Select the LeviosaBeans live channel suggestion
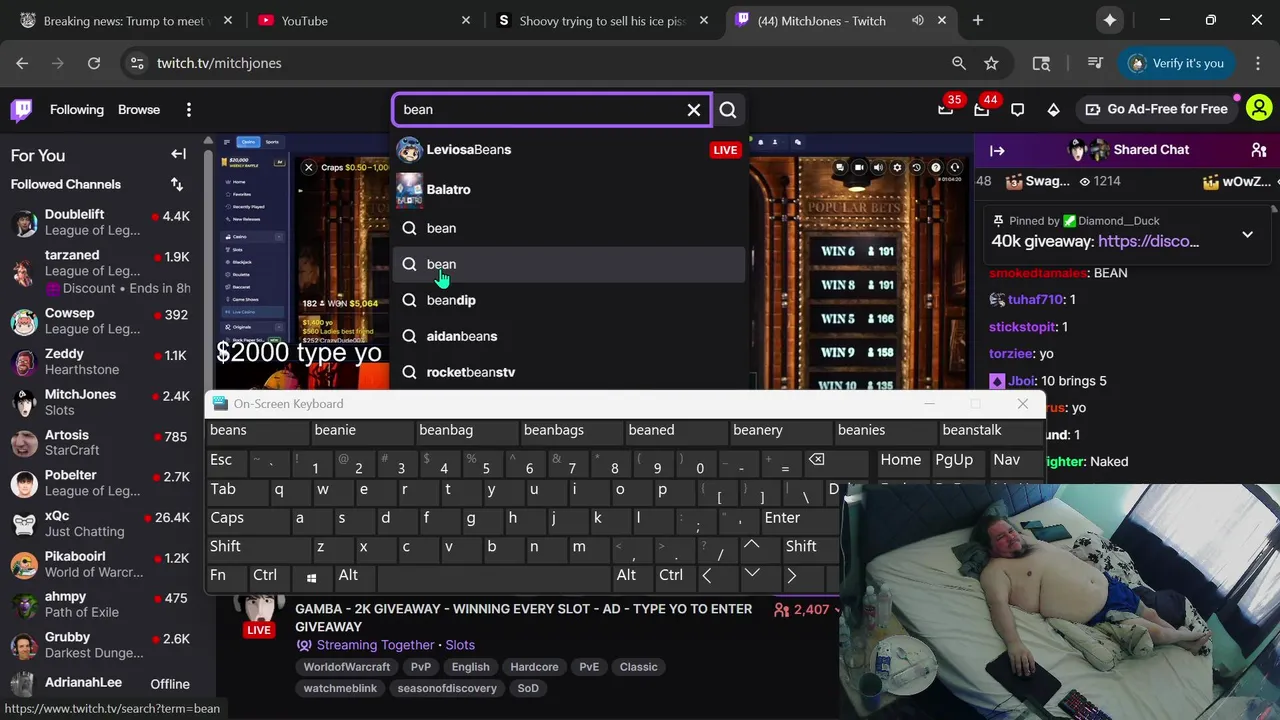The width and height of the screenshot is (1280, 720). (x=568, y=150)
